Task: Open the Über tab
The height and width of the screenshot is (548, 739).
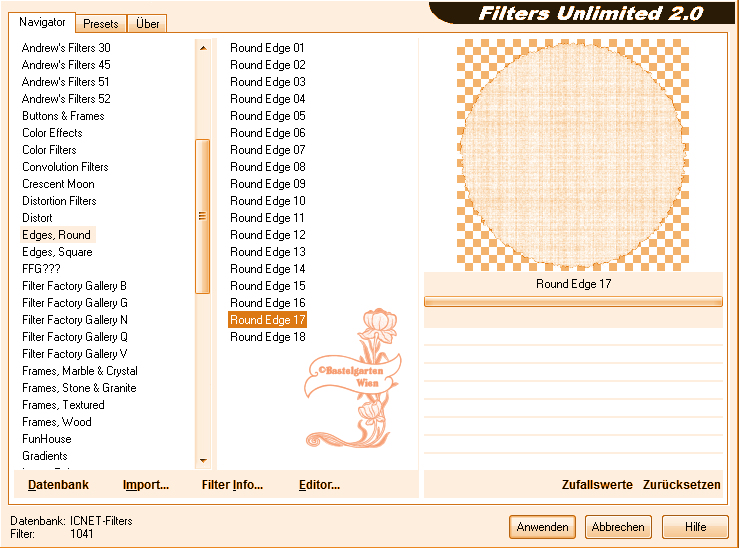Action: click(148, 24)
